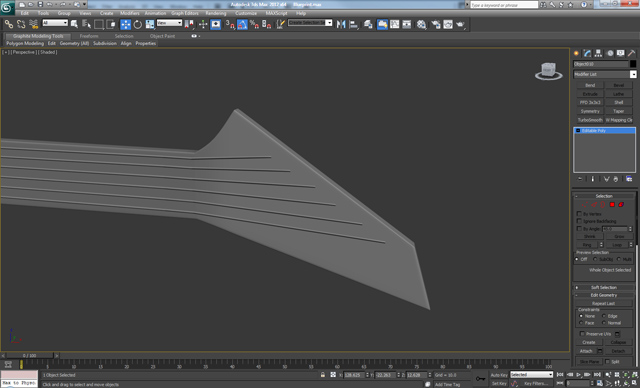The image size is (640, 388).
Task: Open the 3ds Max application menu logo
Action: [7, 7]
